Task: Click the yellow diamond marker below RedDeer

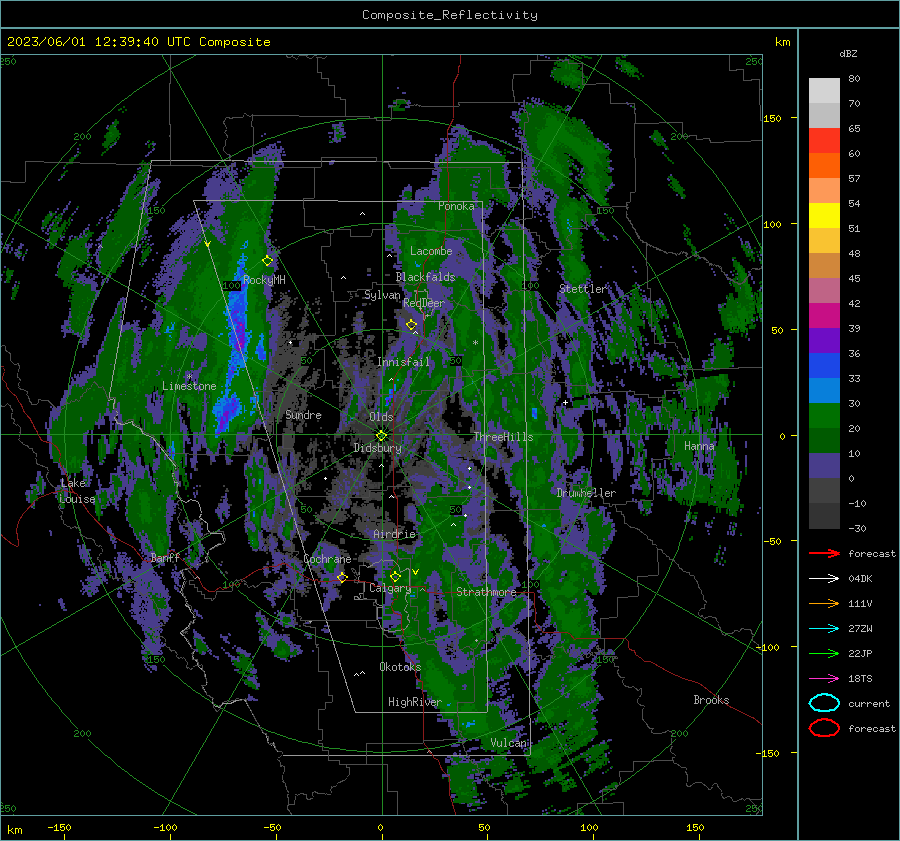Action: coord(412,325)
